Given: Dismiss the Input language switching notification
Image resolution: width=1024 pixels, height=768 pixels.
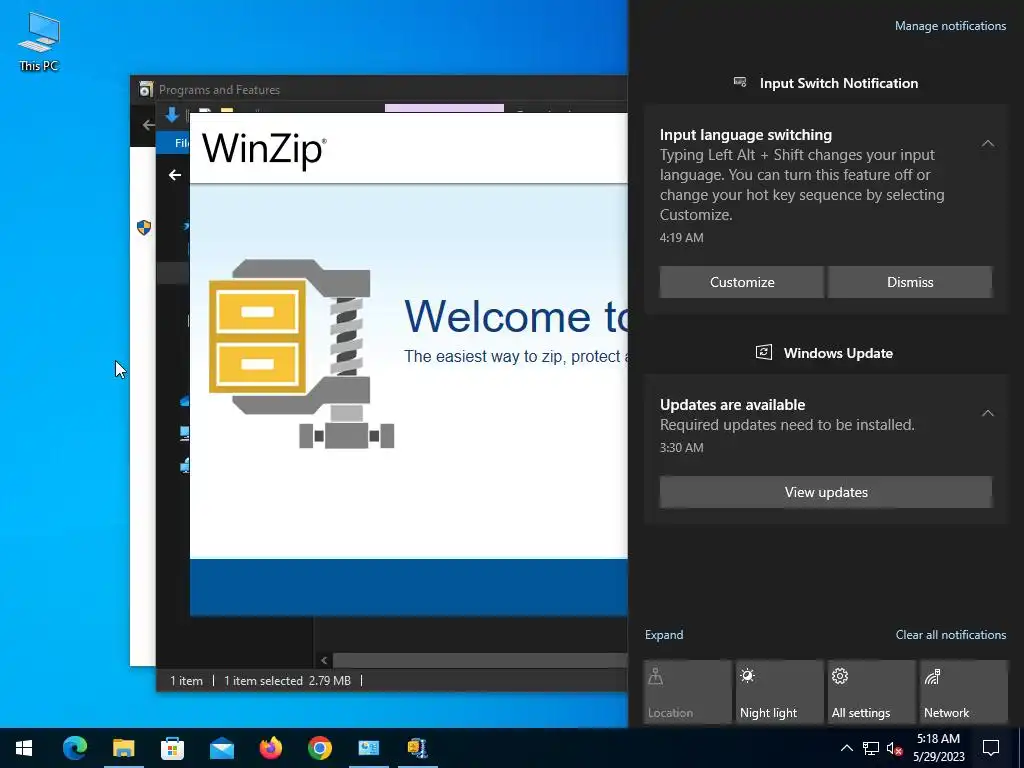Looking at the screenshot, I should point(910,282).
